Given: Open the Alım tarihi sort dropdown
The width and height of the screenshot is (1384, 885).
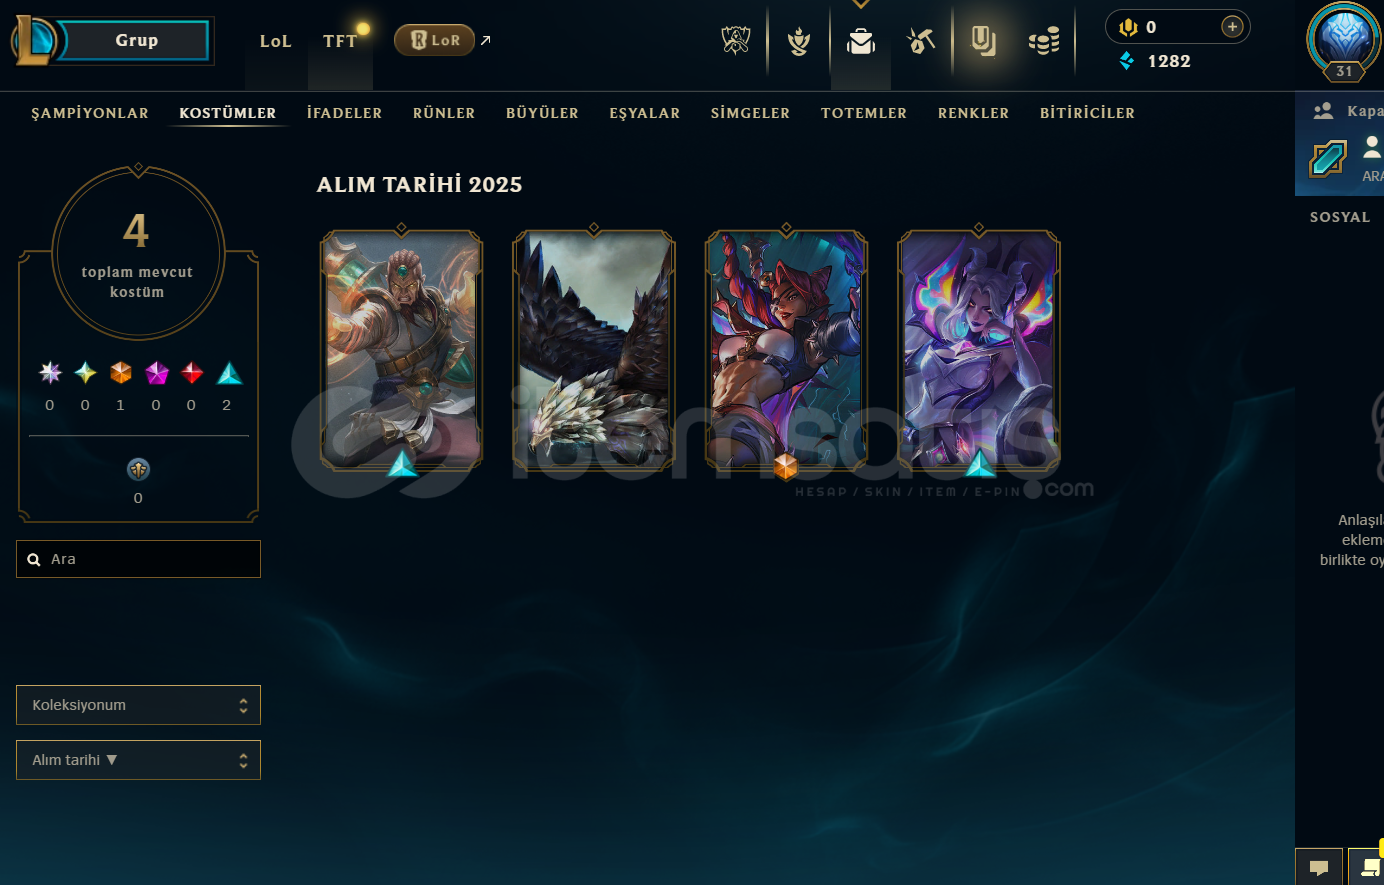Looking at the screenshot, I should click(138, 760).
